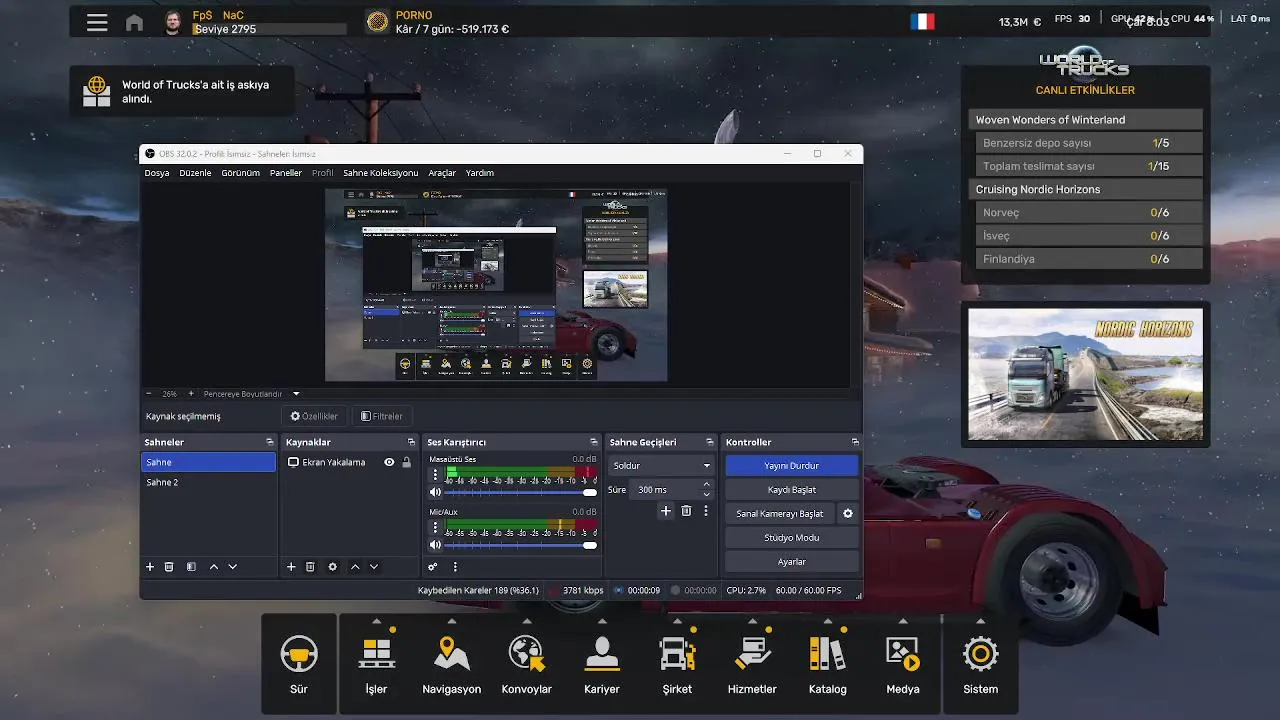Open the Navigasyon map icon

(452, 656)
